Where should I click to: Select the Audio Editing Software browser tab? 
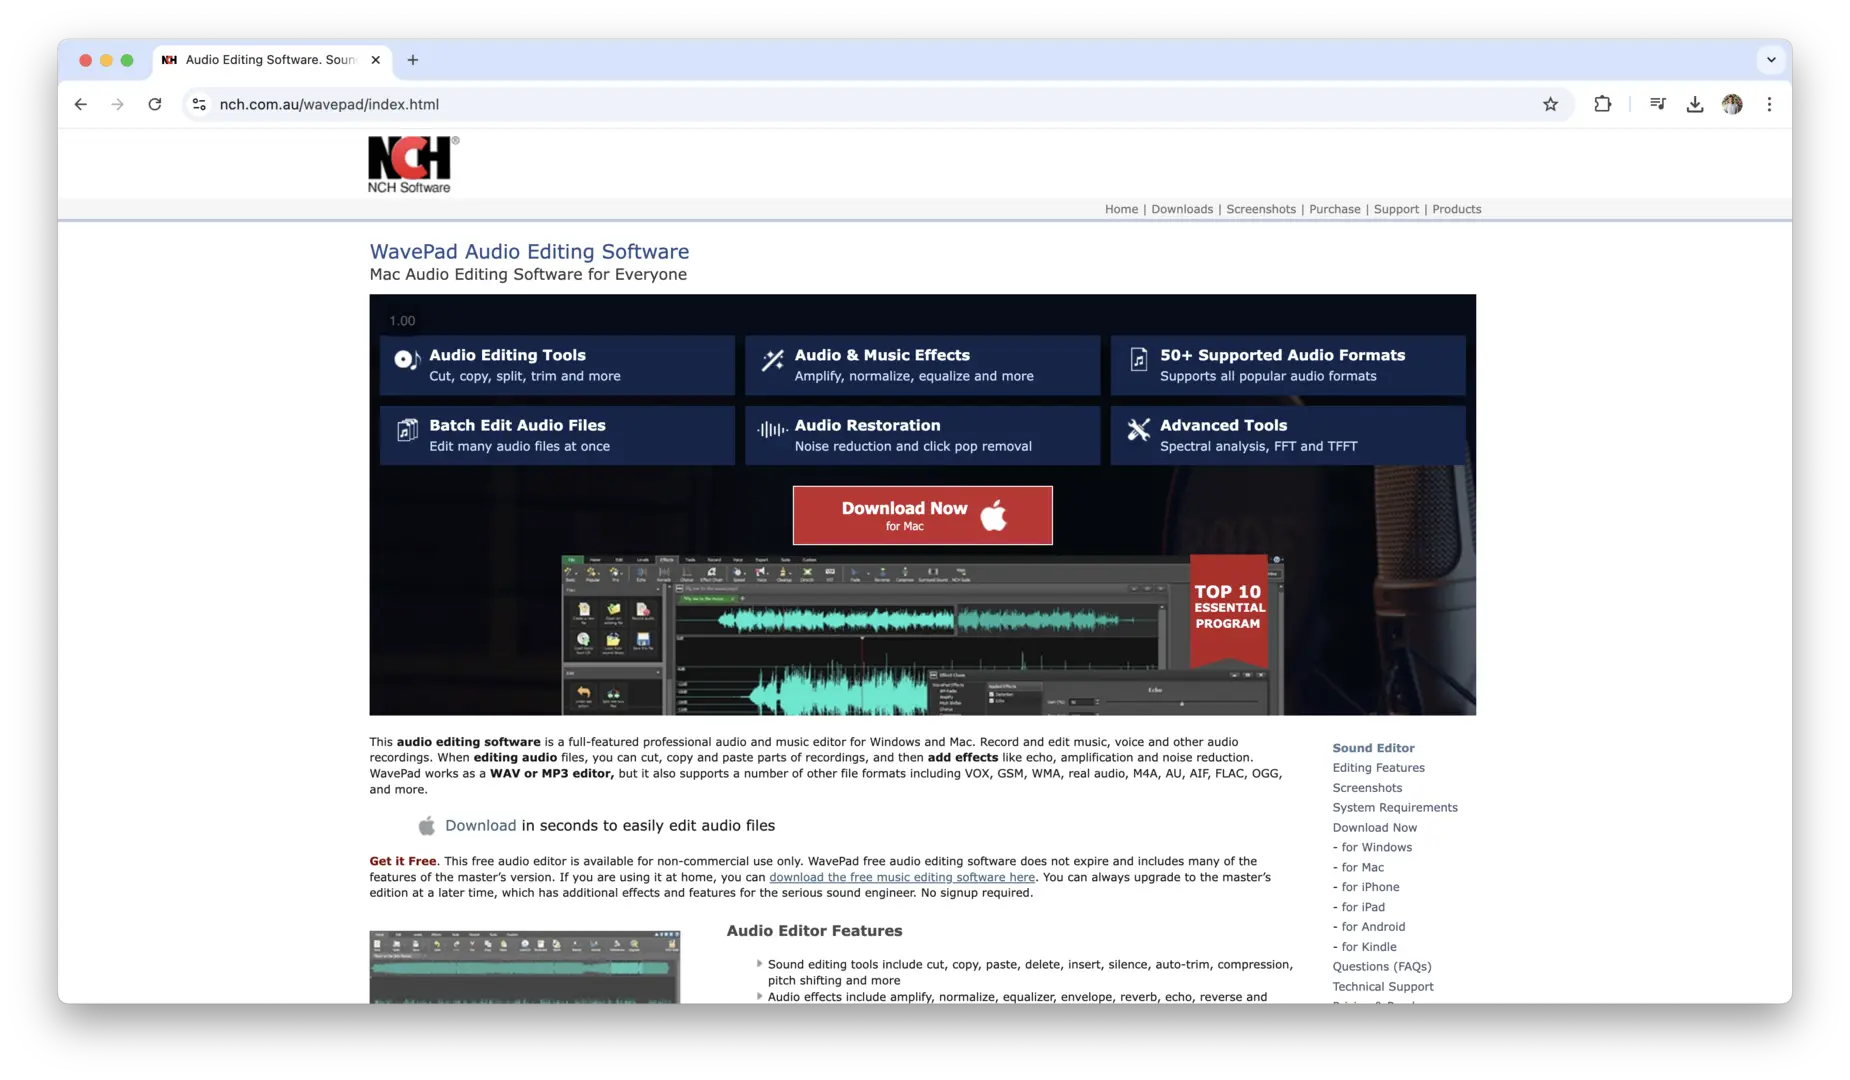271,60
